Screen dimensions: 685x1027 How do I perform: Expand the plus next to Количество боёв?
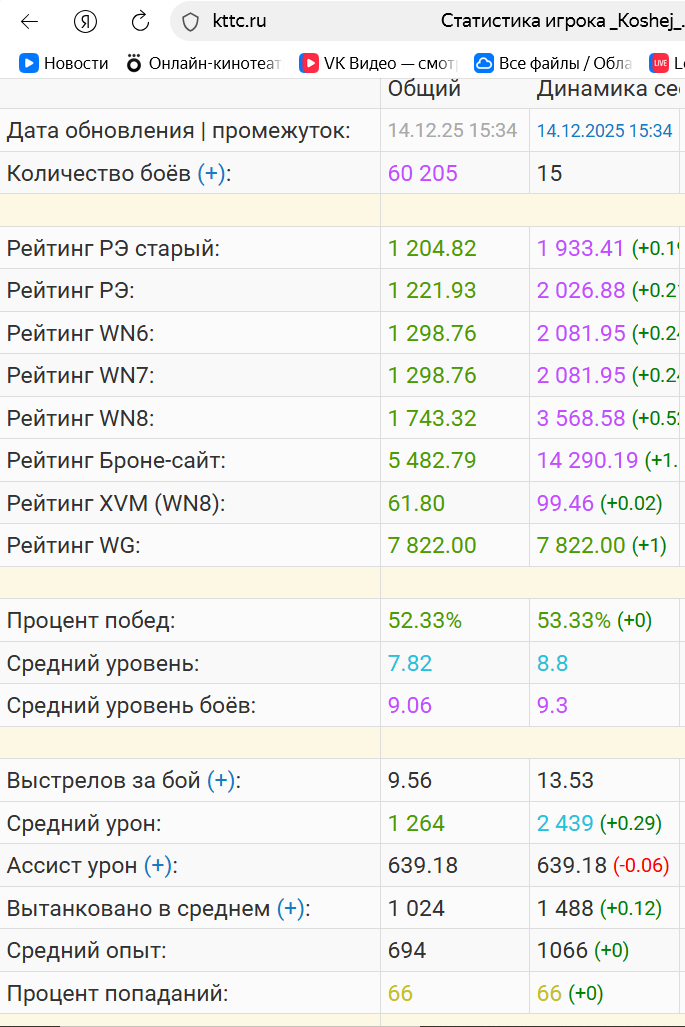[213, 173]
